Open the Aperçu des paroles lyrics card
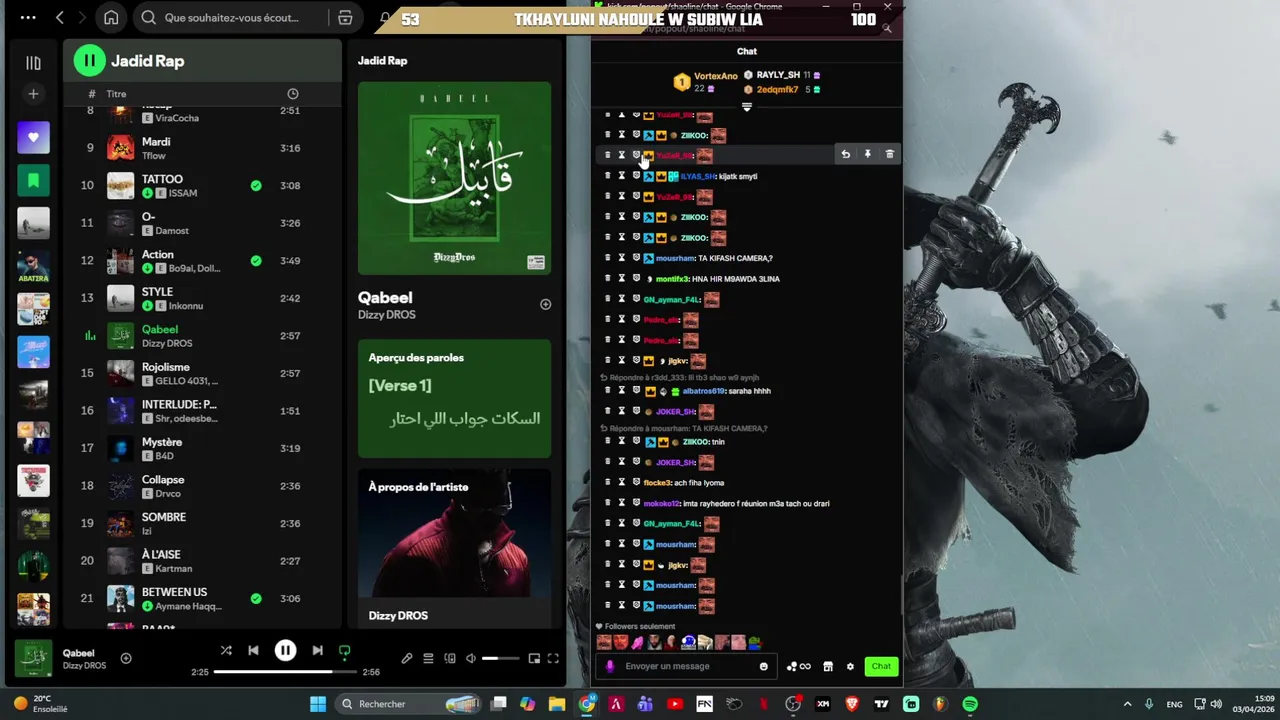Image resolution: width=1280 pixels, height=720 pixels. [454, 398]
